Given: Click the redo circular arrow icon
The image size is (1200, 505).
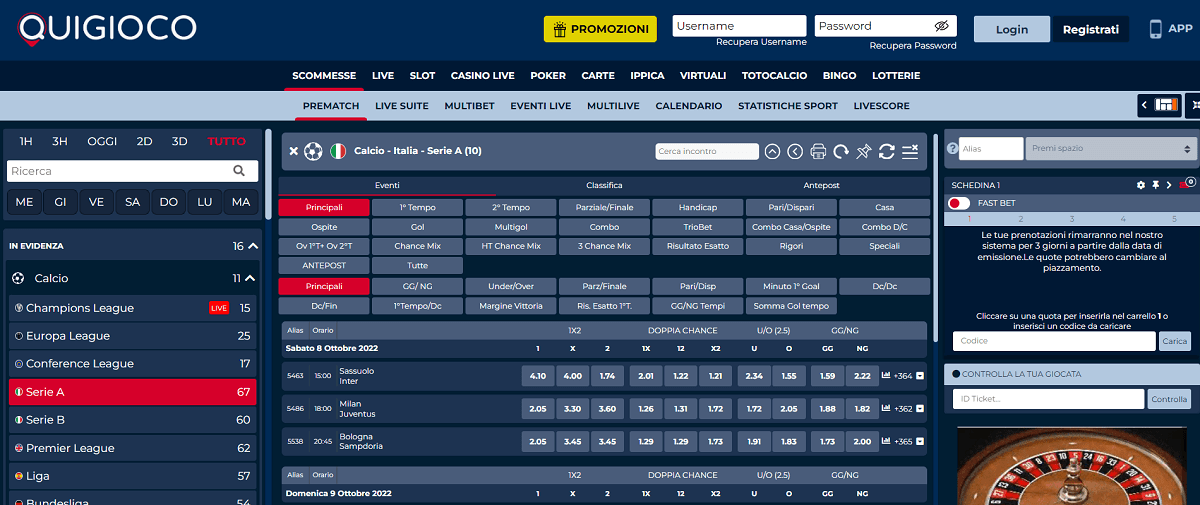Looking at the screenshot, I should coord(841,151).
